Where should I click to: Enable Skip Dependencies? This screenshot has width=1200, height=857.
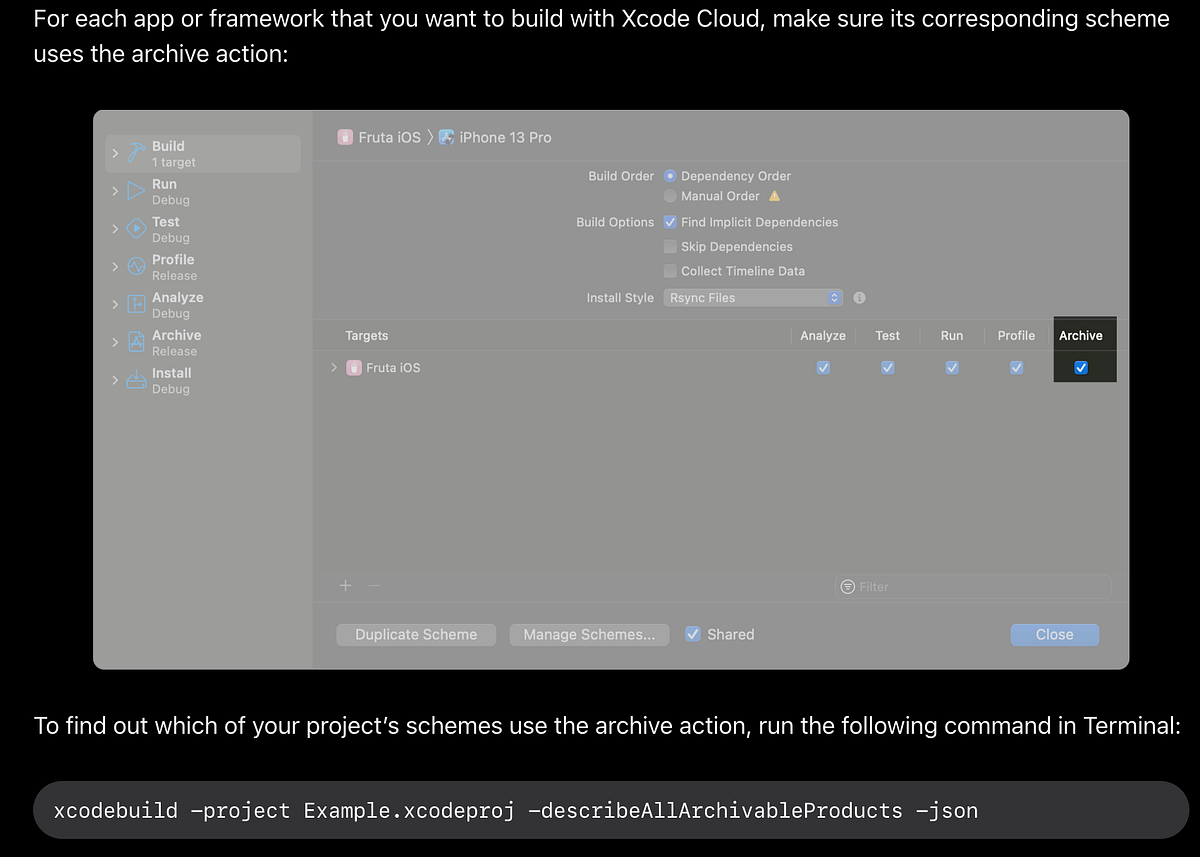[x=670, y=246]
